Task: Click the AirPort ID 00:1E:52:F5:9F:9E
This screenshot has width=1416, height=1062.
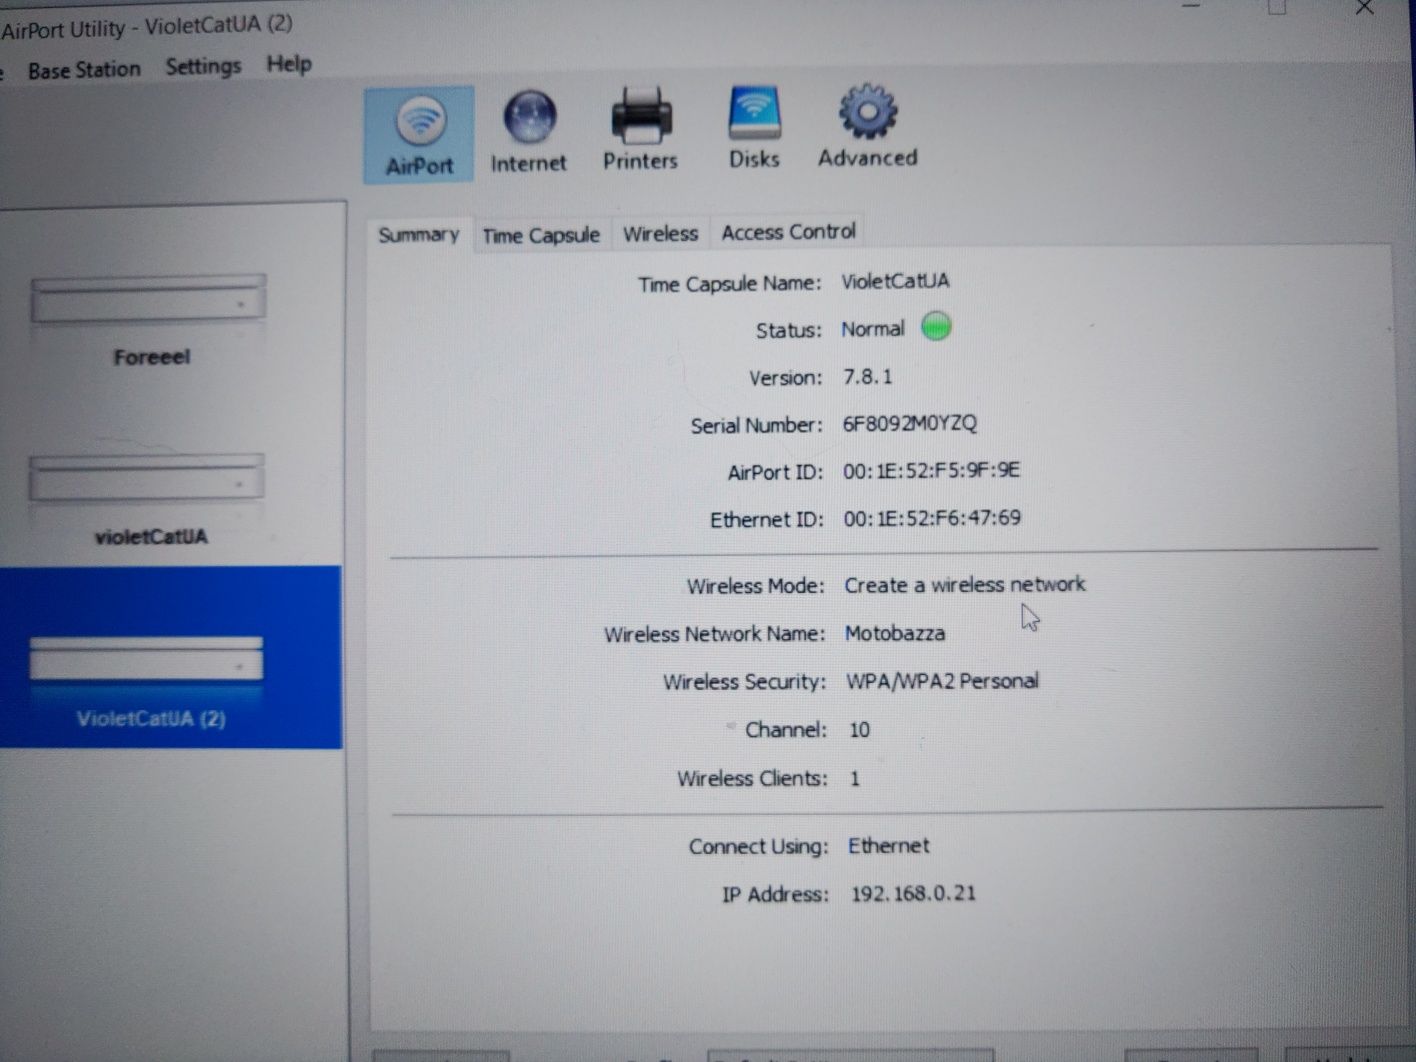Action: 931,470
